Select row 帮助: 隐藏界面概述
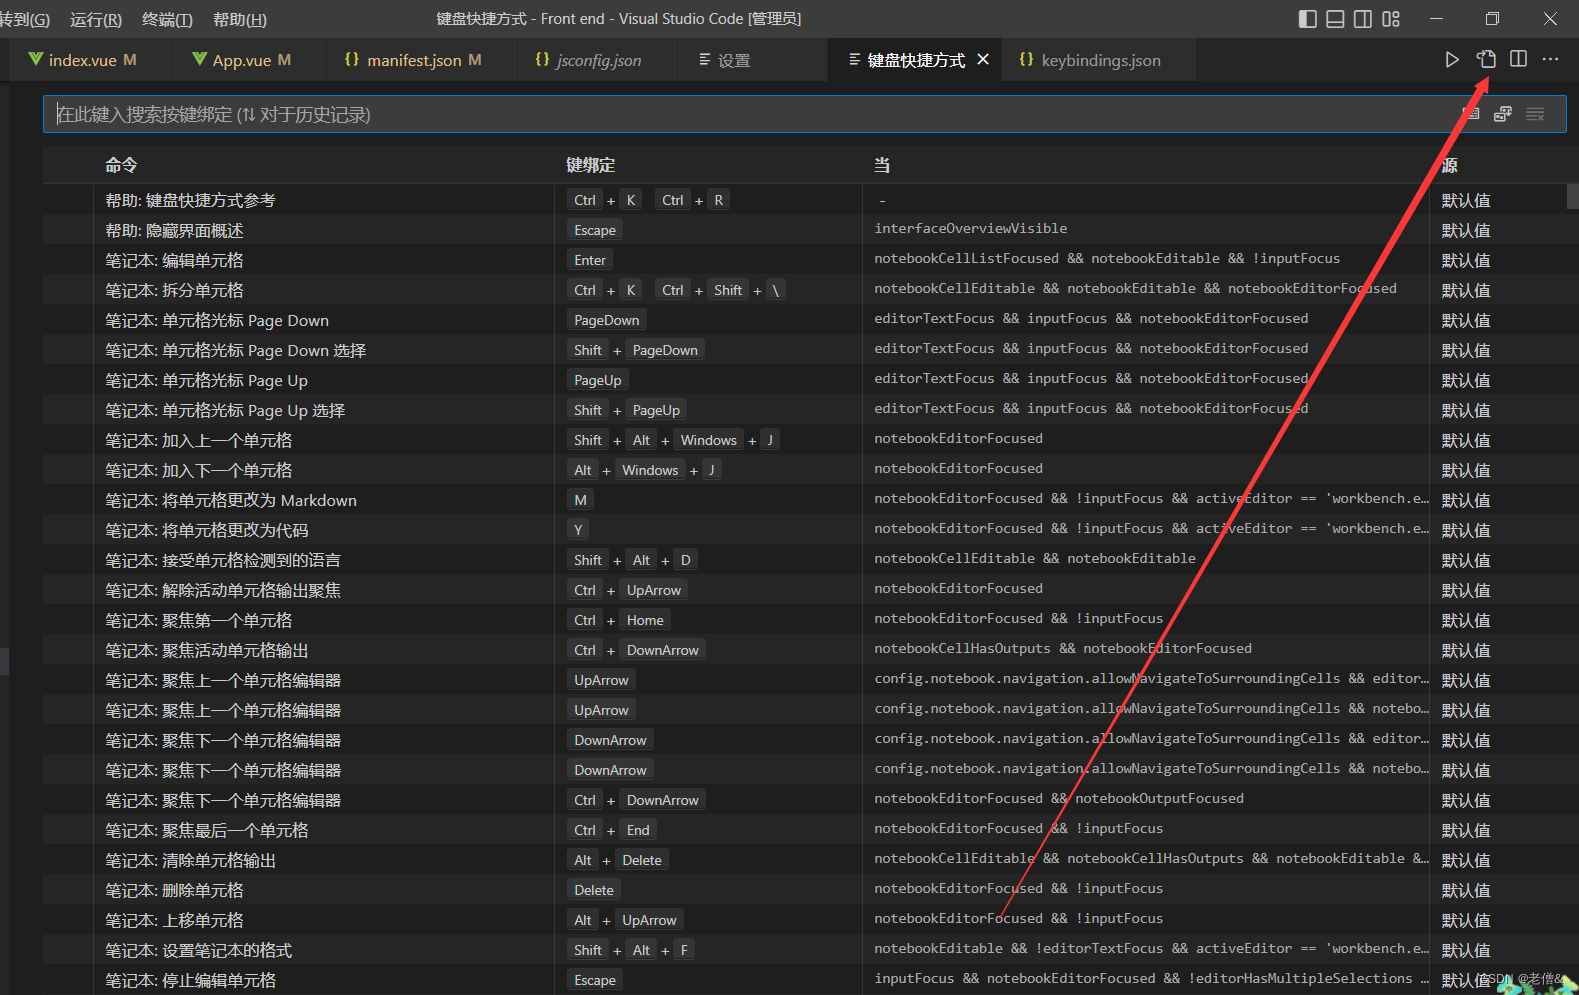This screenshot has width=1579, height=995. (805, 230)
